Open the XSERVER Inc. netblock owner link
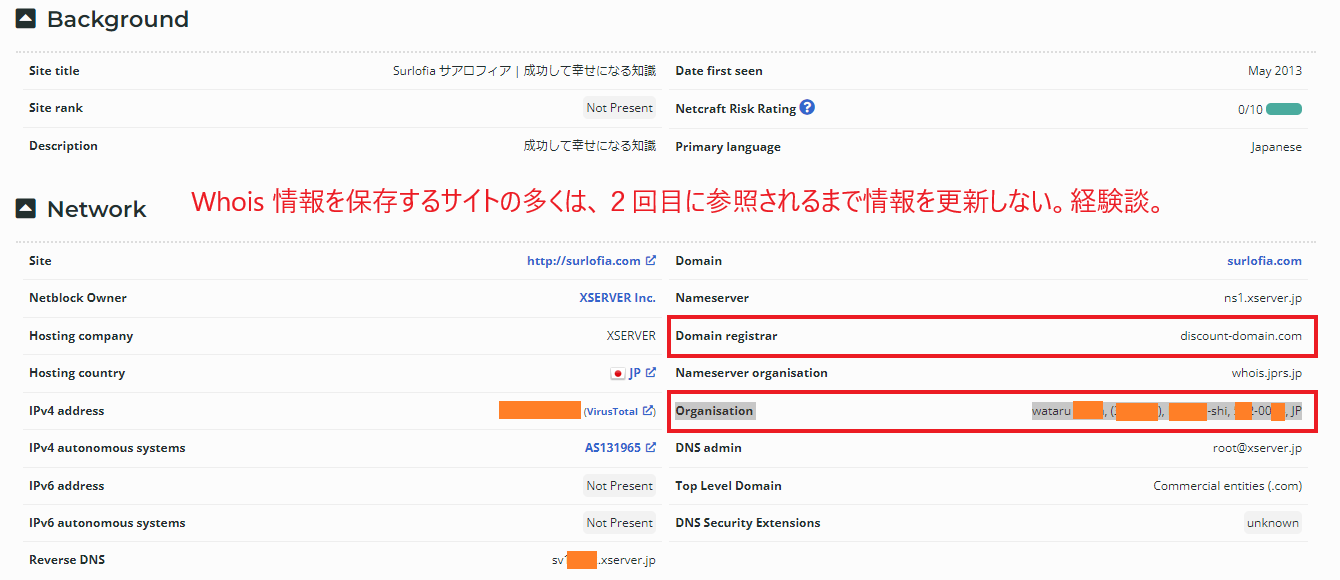1340x580 pixels. 617,298
